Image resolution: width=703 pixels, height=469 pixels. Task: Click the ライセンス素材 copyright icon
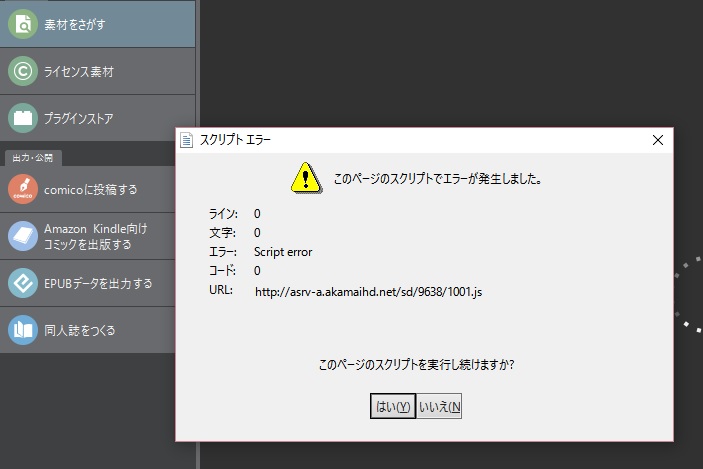(23, 71)
